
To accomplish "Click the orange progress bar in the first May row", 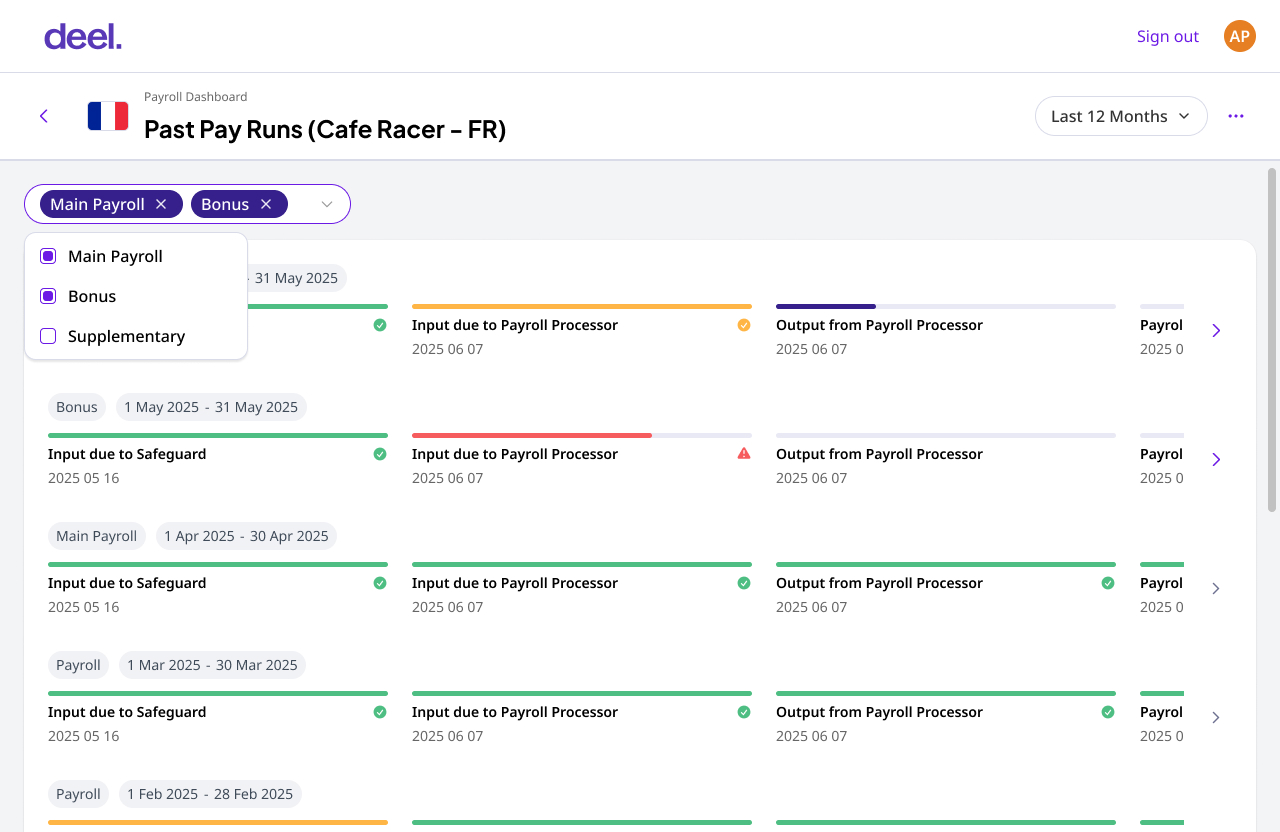I will tap(582, 306).
